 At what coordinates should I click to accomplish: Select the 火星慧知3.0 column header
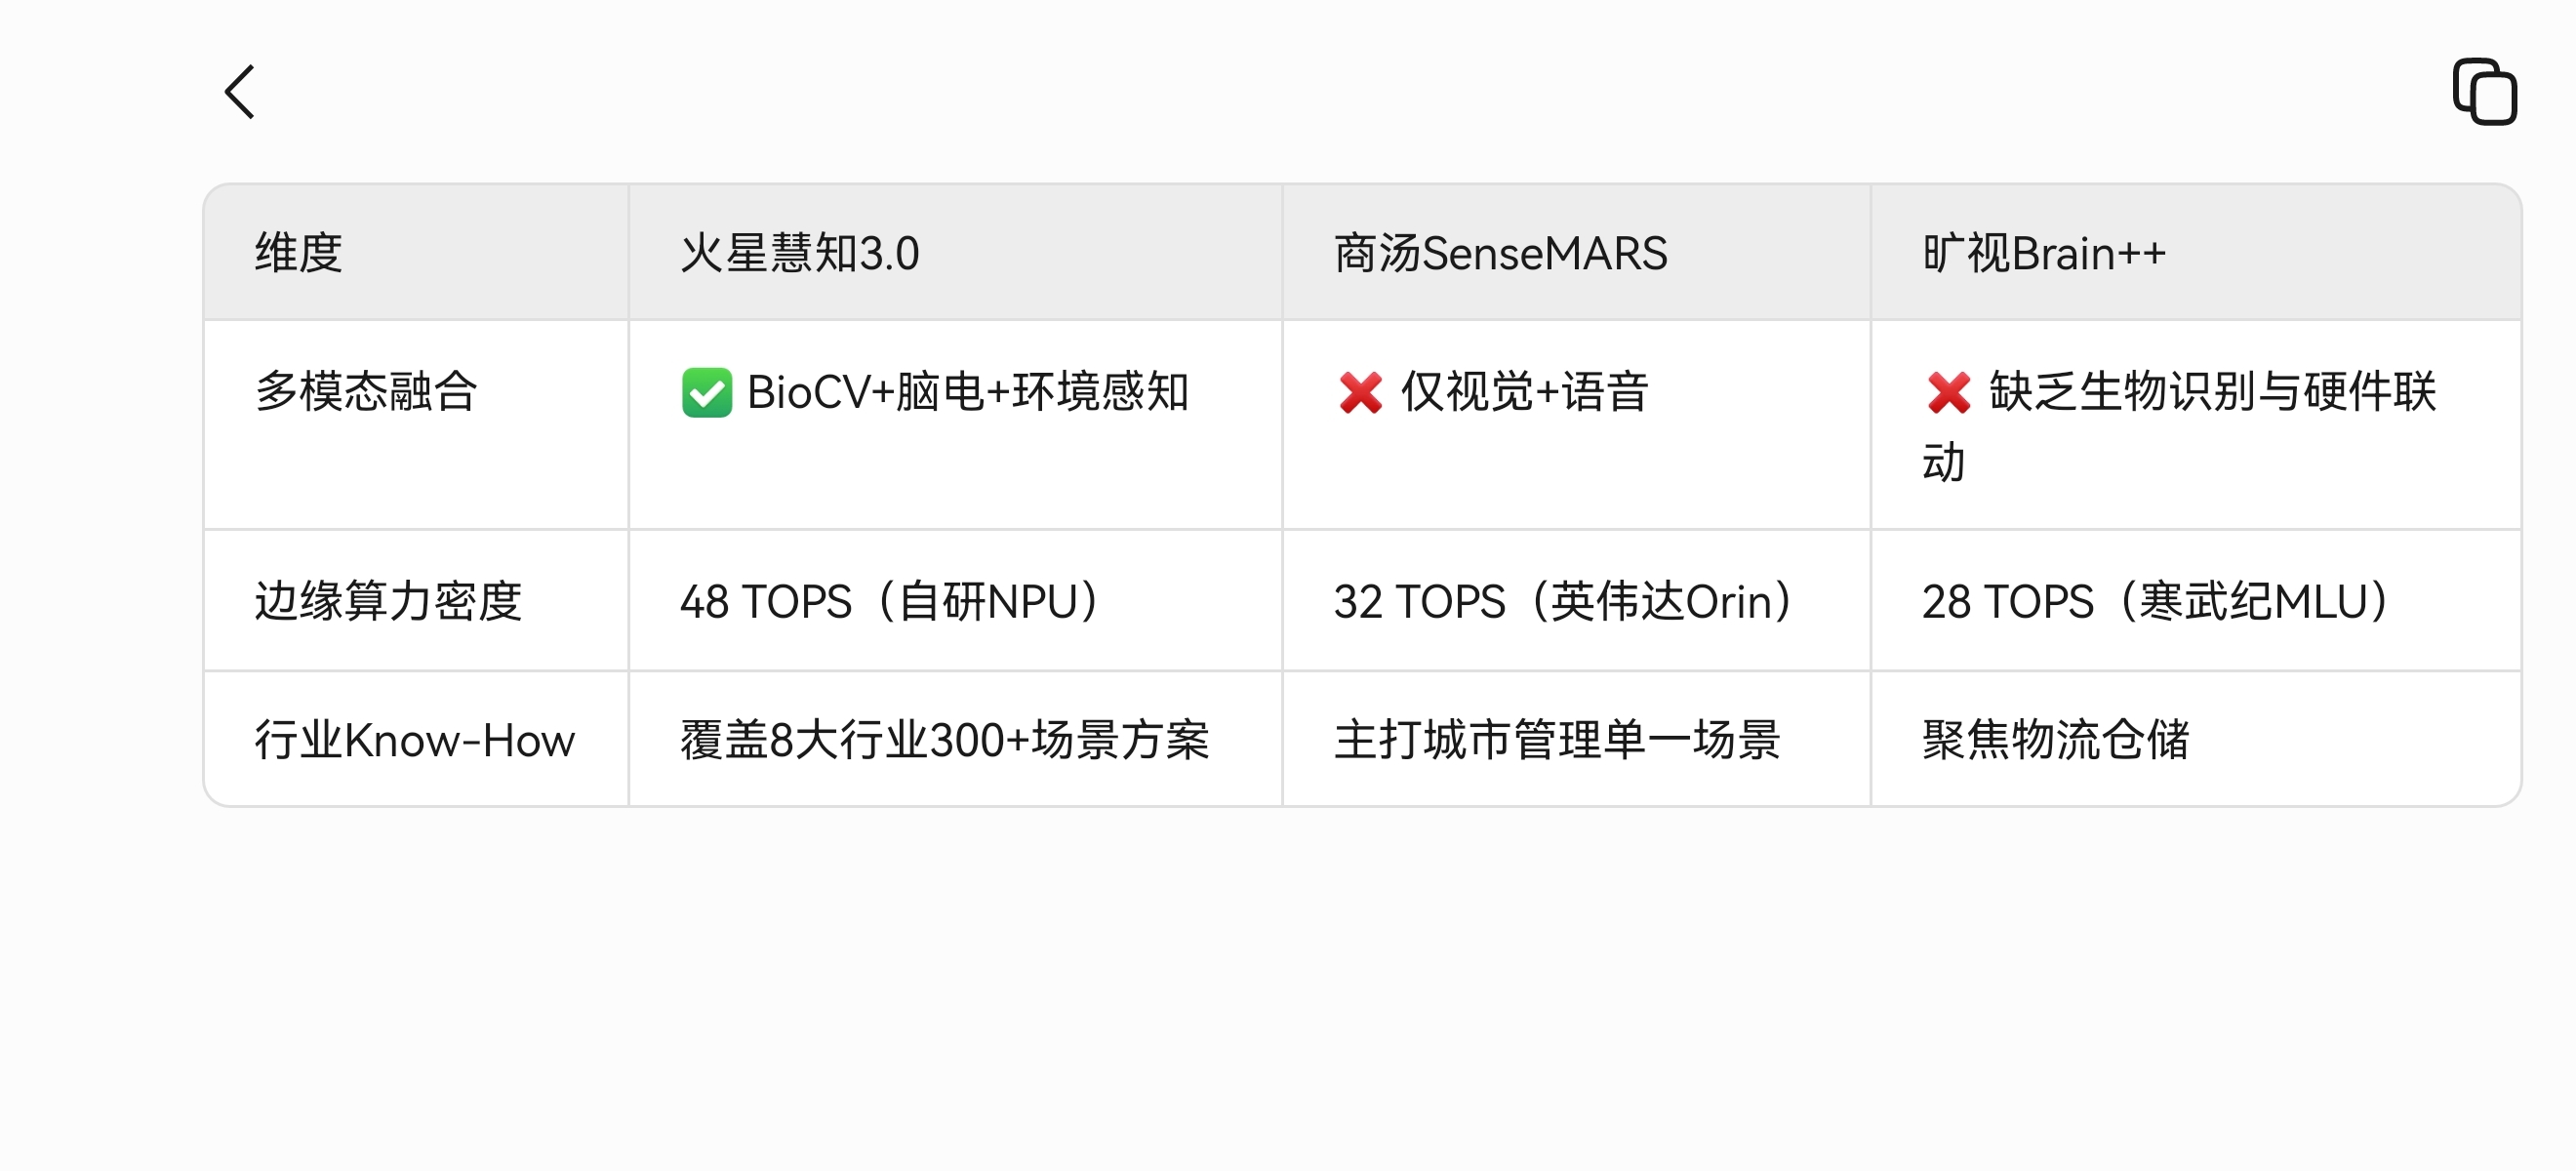(x=955, y=252)
